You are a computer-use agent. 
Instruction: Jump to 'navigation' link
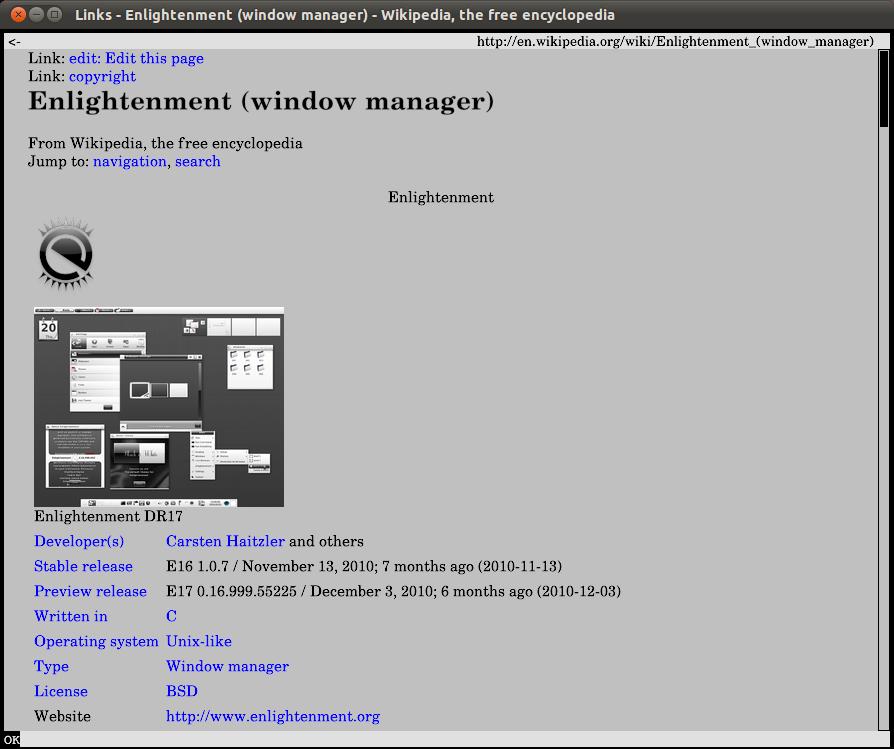click(129, 161)
